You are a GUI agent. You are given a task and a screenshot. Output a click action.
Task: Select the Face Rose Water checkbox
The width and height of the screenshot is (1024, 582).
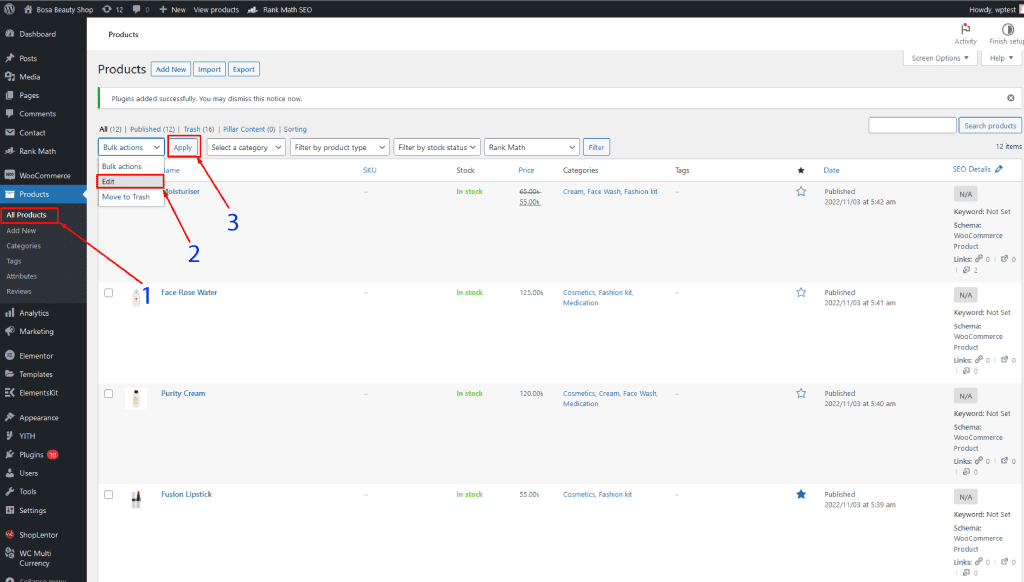point(108,293)
